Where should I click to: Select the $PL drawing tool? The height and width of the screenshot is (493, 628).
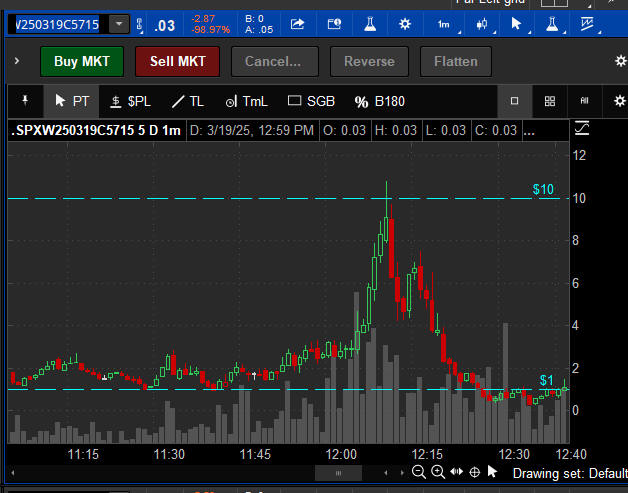tap(131, 101)
